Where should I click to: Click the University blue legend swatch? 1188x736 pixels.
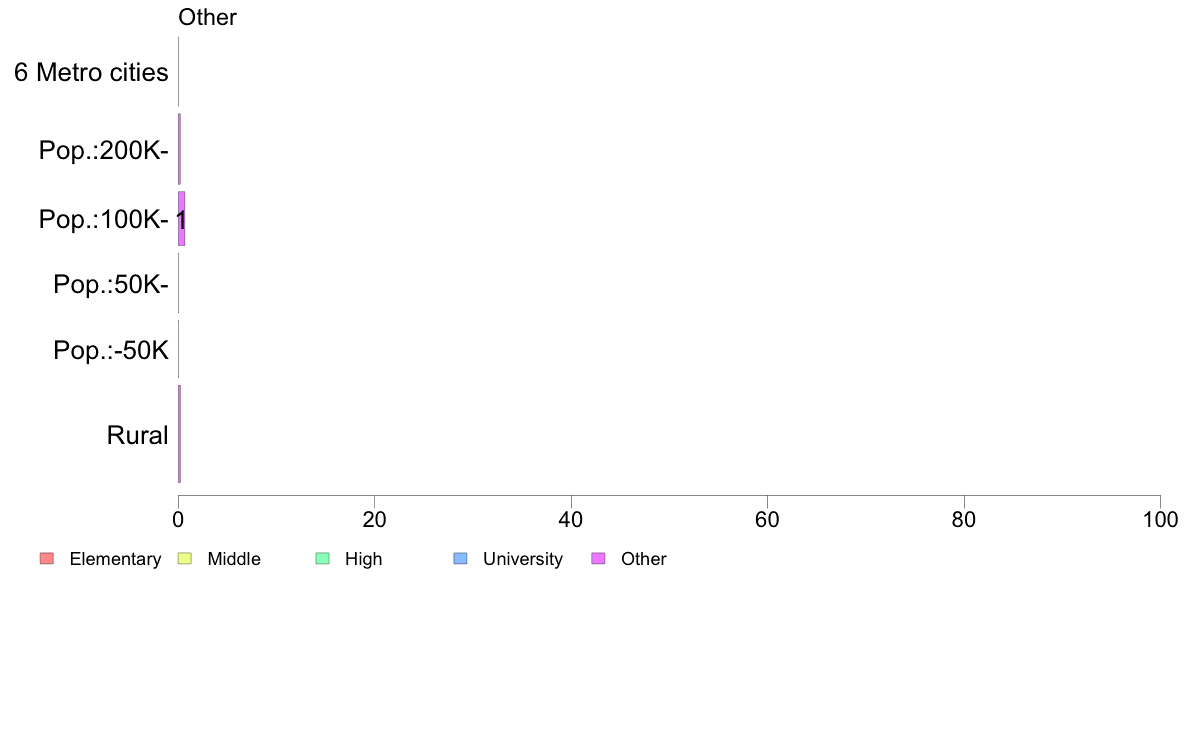460,559
